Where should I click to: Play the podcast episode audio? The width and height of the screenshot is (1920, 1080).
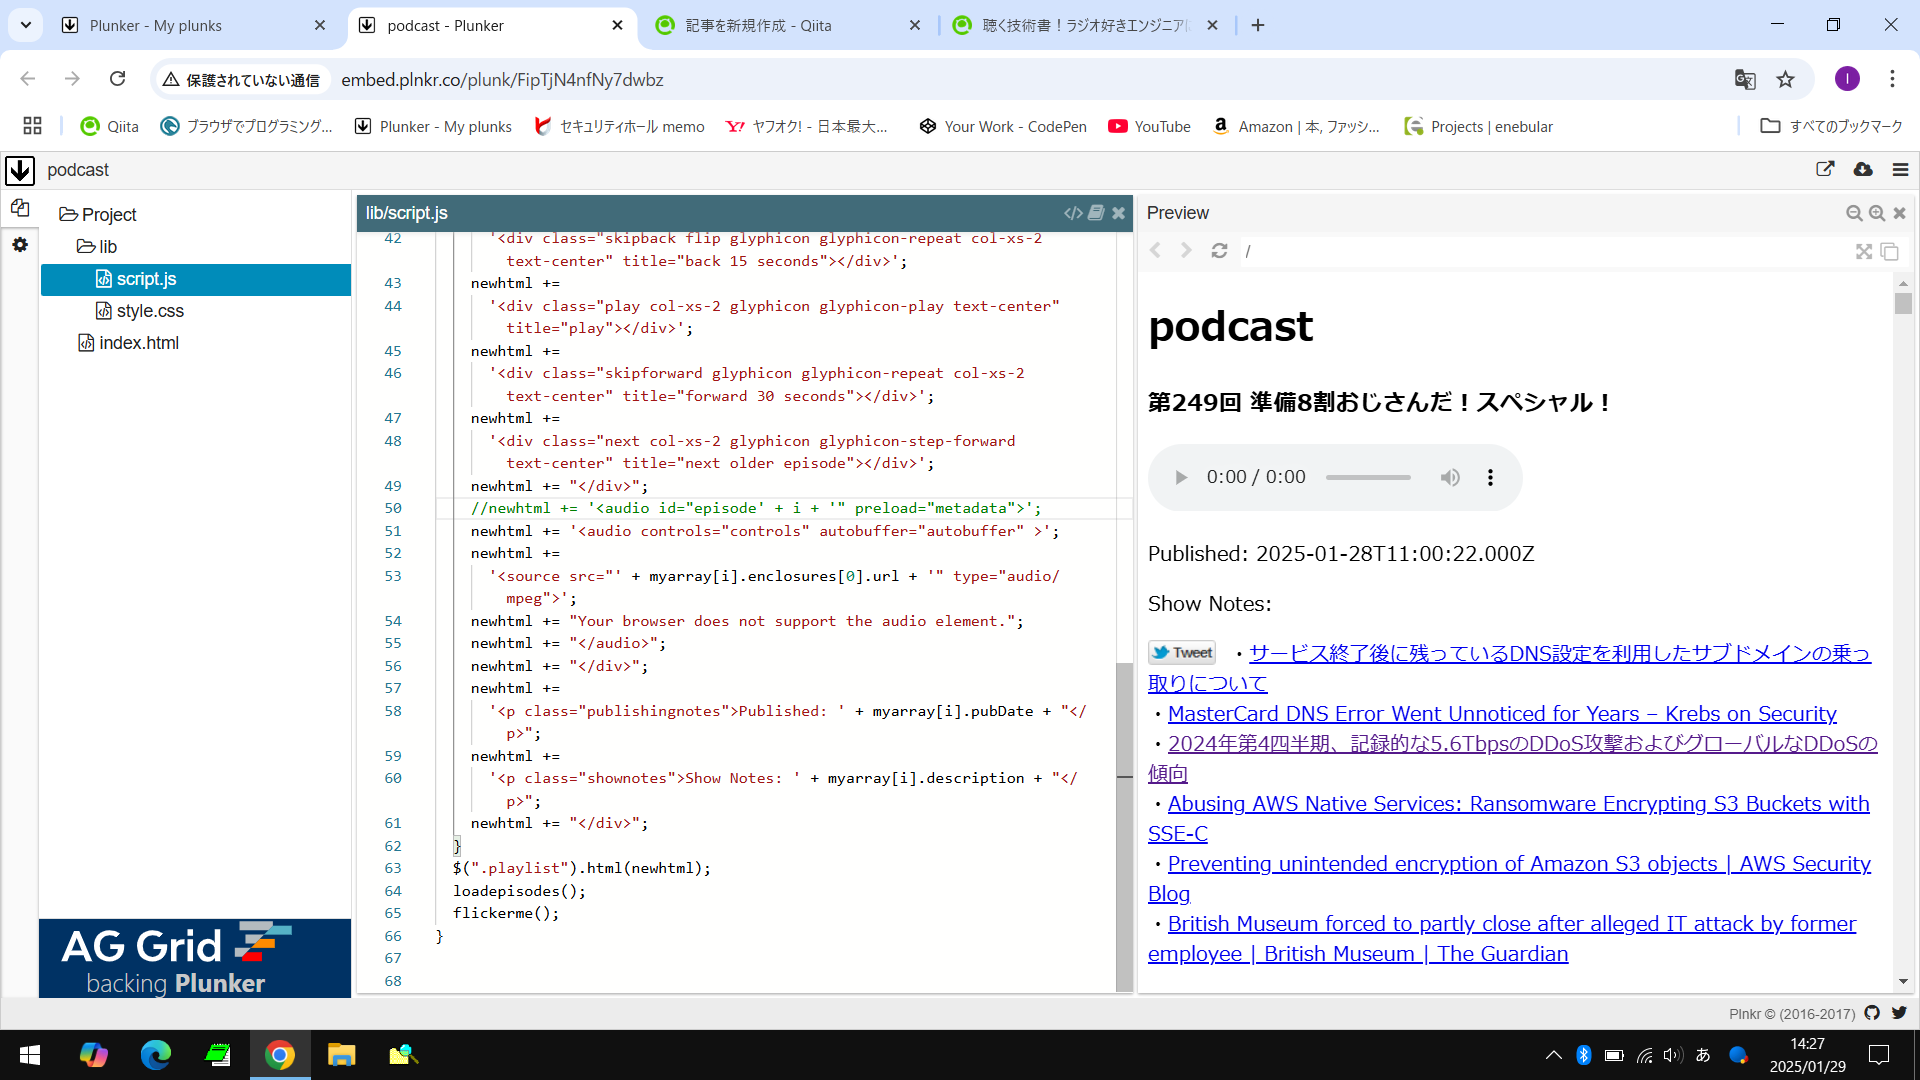pos(1181,478)
